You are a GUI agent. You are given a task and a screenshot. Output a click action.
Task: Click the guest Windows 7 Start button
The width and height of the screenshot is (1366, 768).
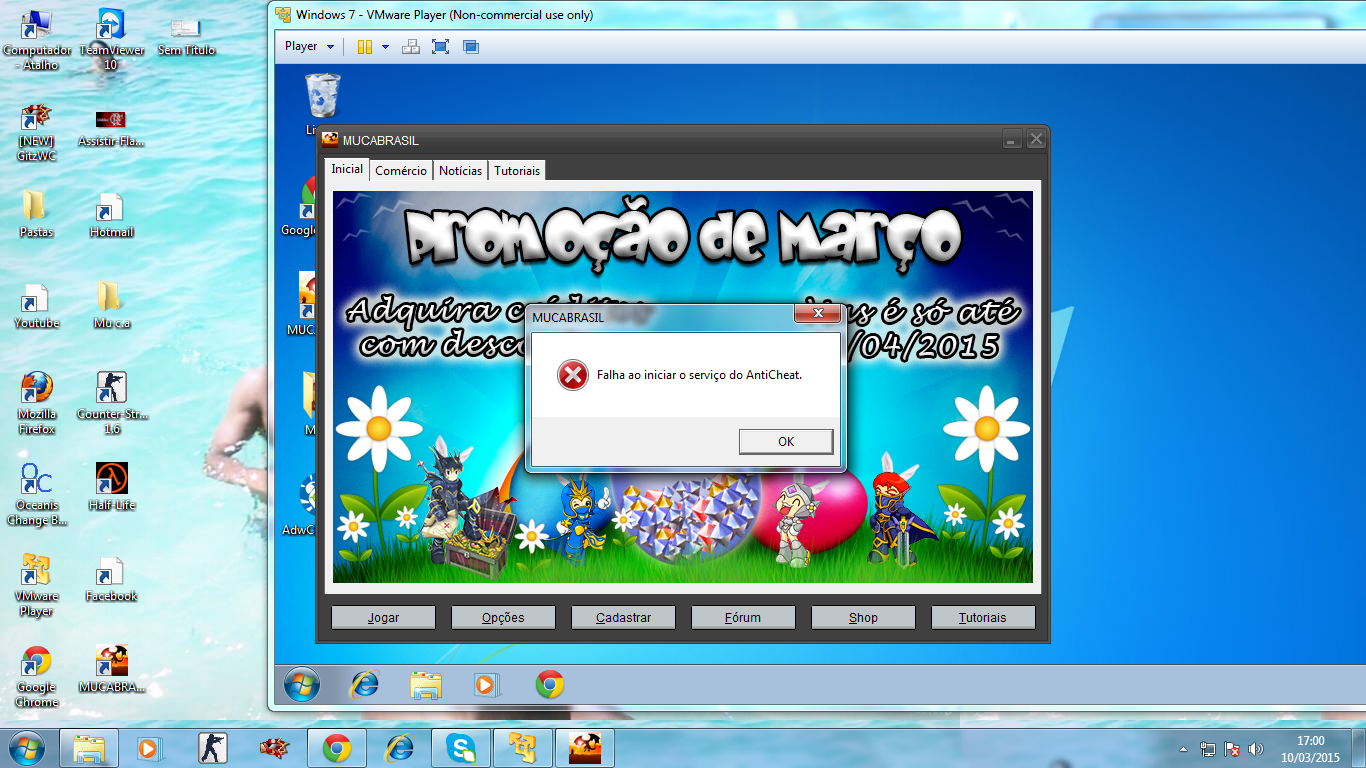(301, 685)
